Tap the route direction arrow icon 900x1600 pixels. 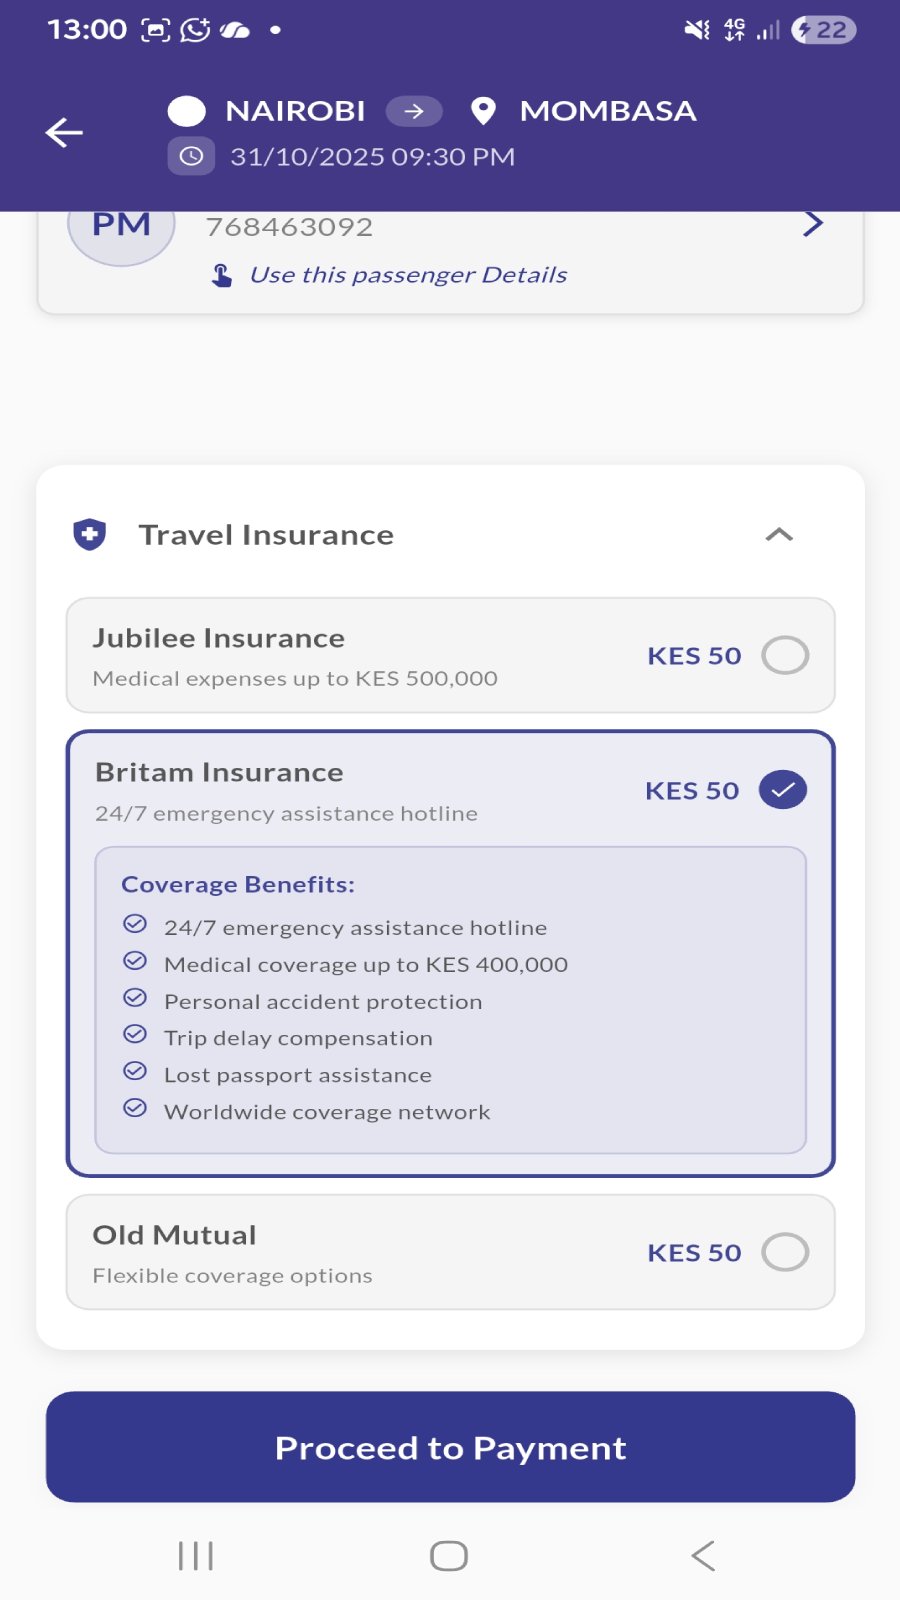click(x=414, y=111)
